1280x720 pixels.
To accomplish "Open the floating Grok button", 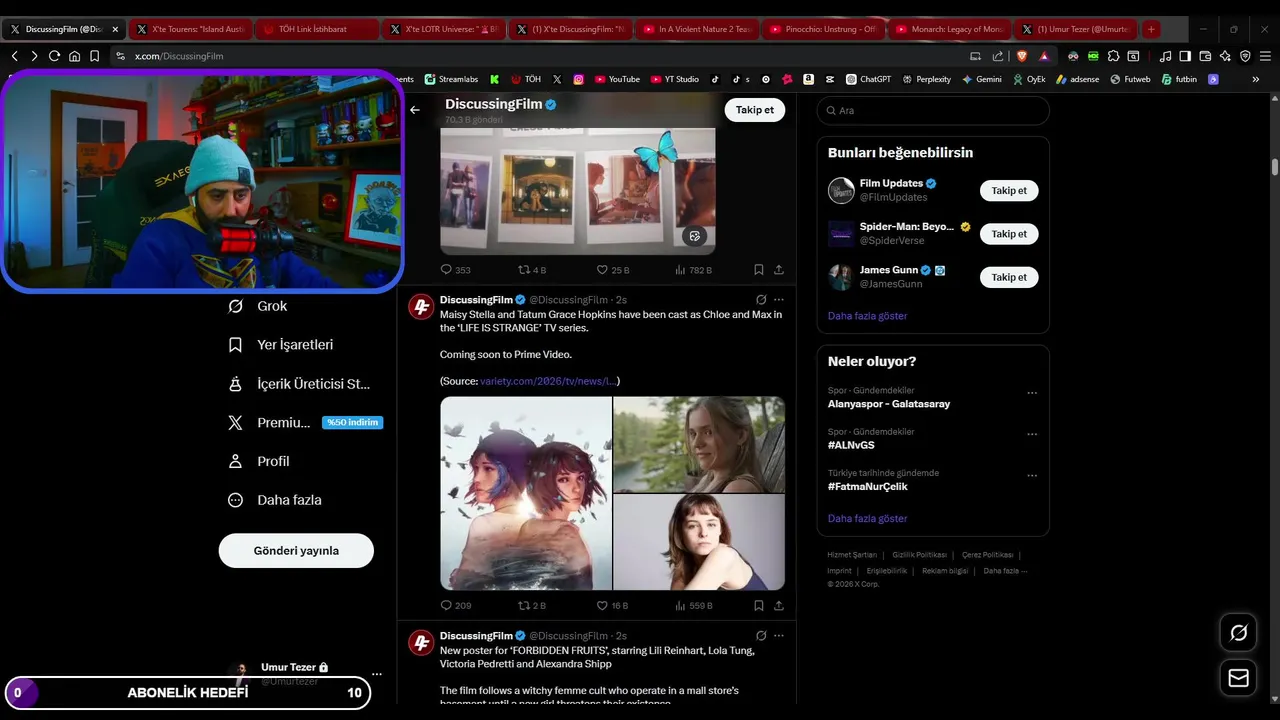I will pyautogui.click(x=1239, y=633).
